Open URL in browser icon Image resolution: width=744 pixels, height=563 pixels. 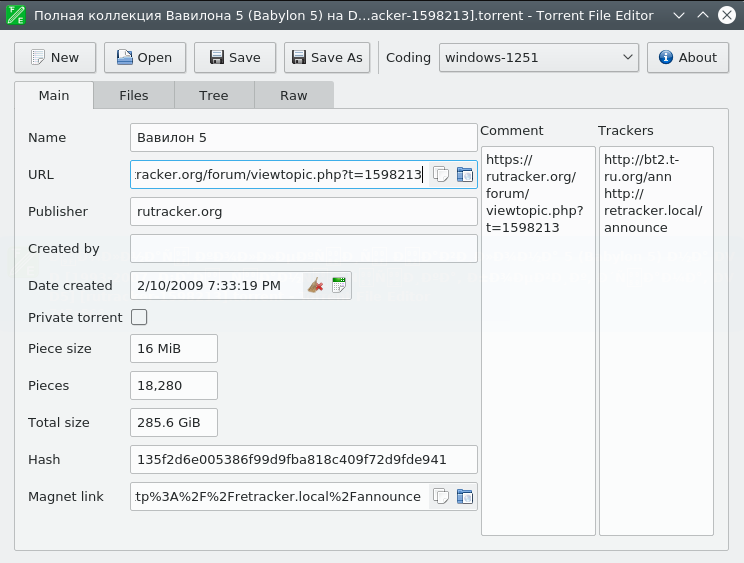click(x=465, y=175)
